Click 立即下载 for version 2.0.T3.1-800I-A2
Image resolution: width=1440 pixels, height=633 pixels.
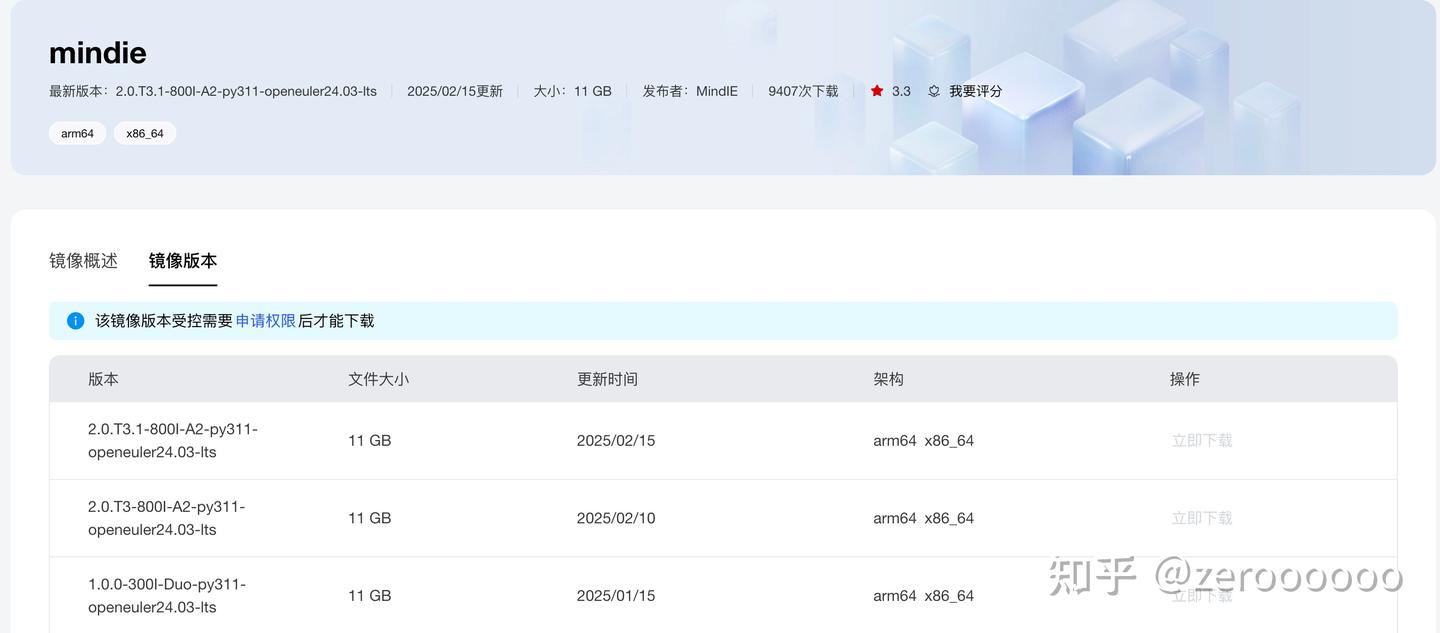point(1202,440)
